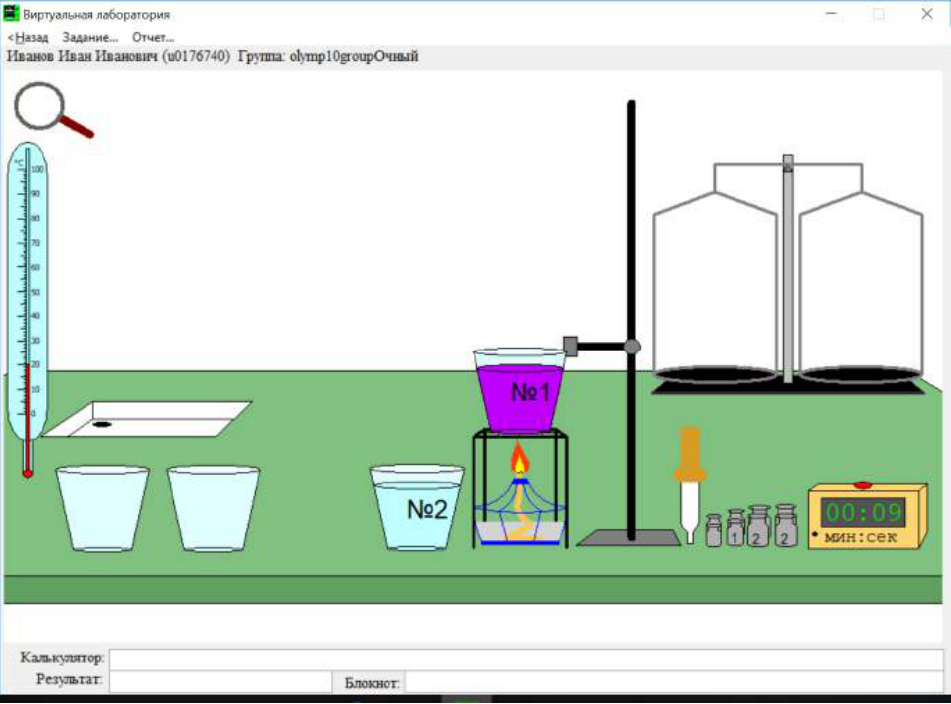Click the second empty beaker
Screen dimensions: 951x704
tap(213, 508)
